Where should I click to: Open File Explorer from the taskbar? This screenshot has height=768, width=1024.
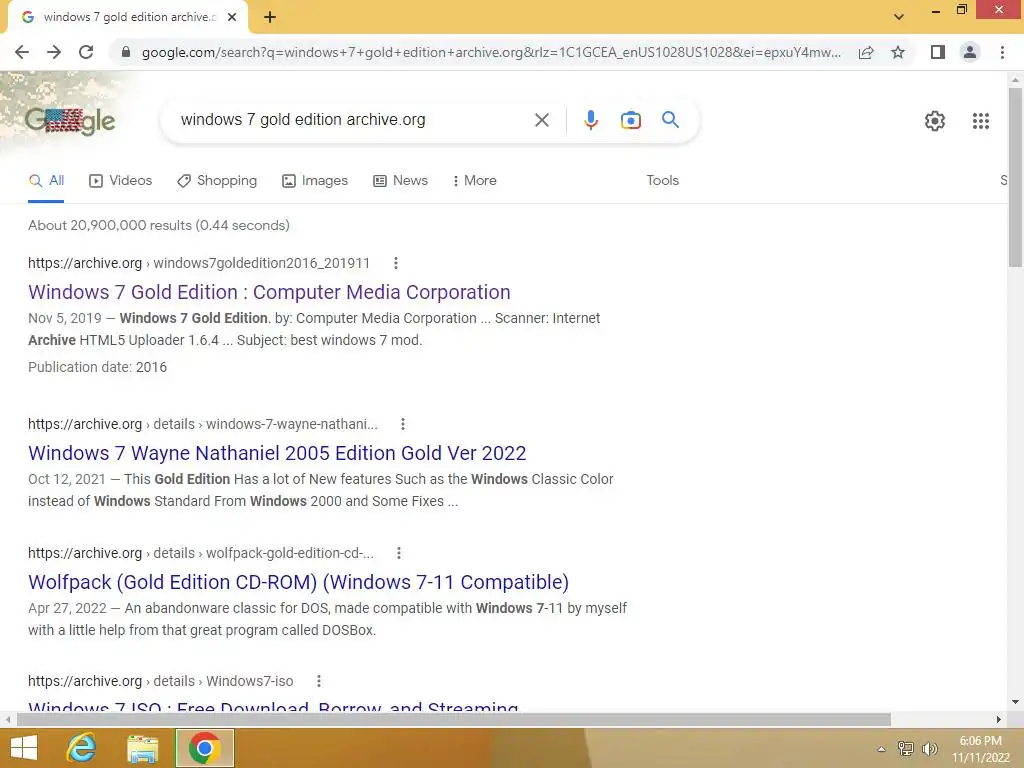coord(143,748)
